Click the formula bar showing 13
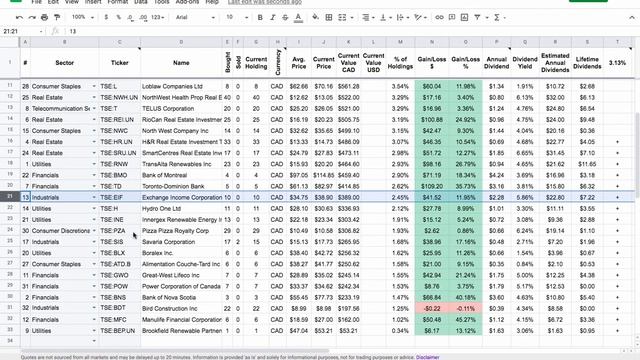 pyautogui.click(x=351, y=31)
